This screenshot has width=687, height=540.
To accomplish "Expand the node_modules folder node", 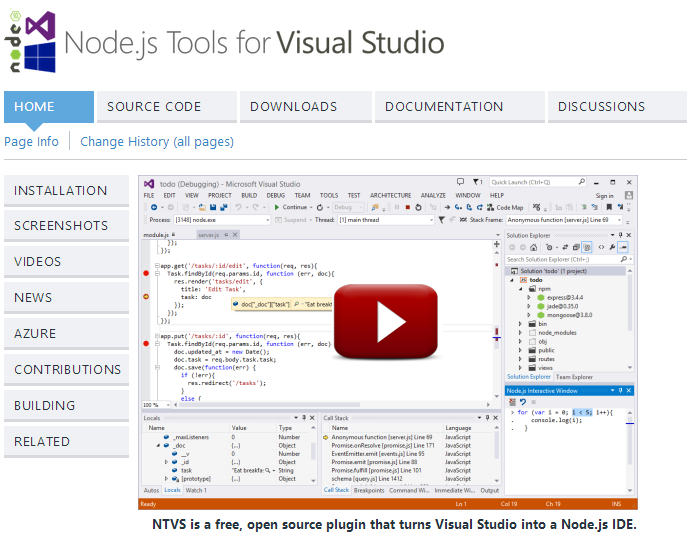I will pyautogui.click(x=520, y=333).
